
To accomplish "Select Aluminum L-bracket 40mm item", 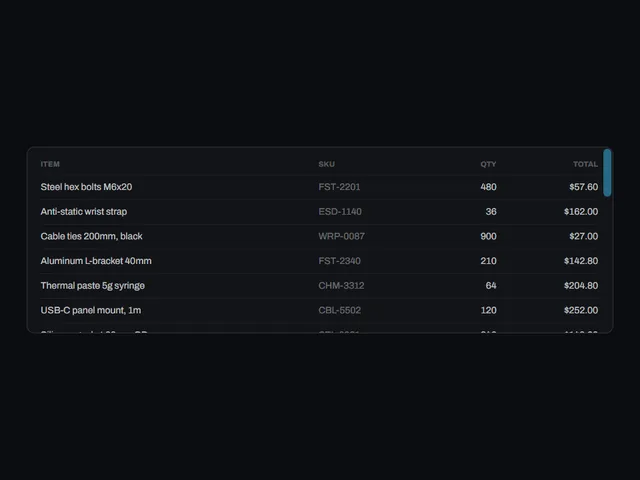I will click(96, 261).
